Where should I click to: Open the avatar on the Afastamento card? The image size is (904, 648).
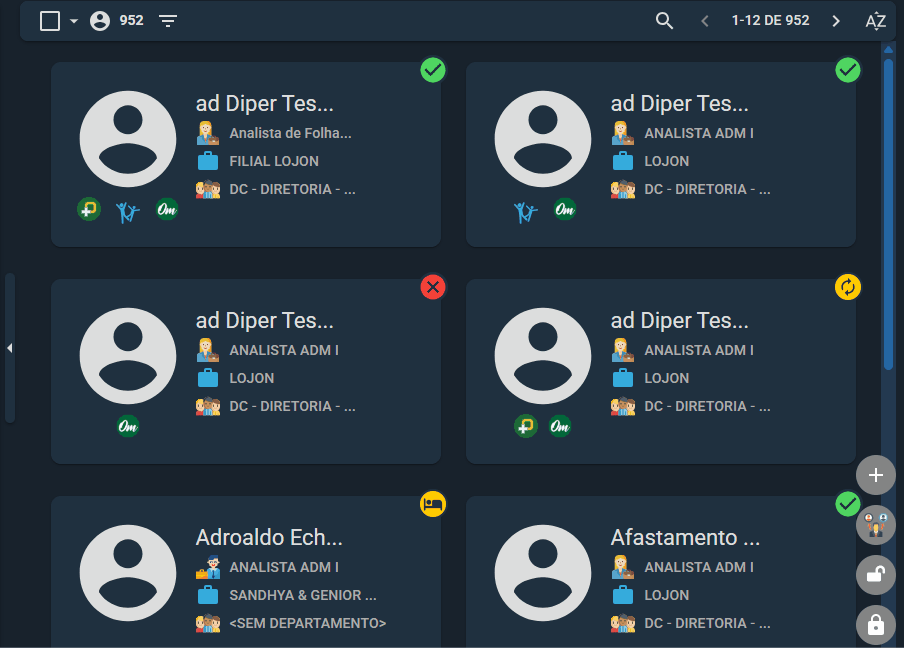pyautogui.click(x=543, y=573)
